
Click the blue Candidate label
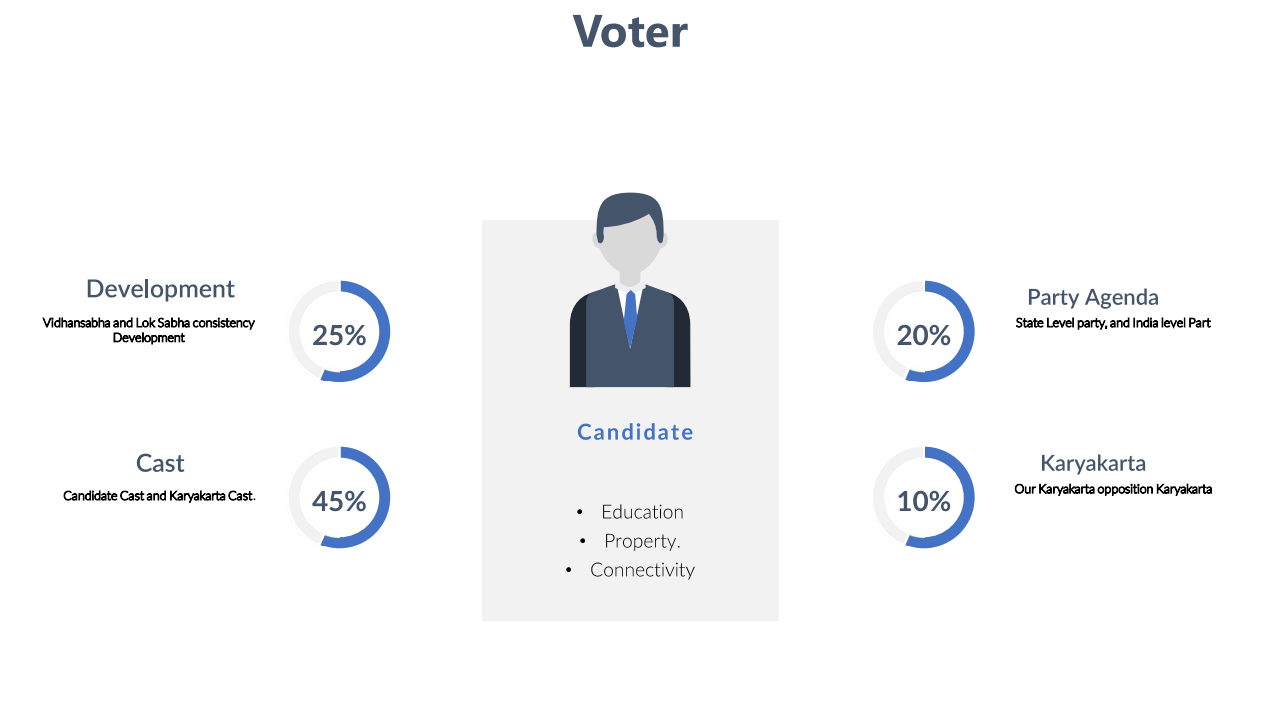pos(635,432)
